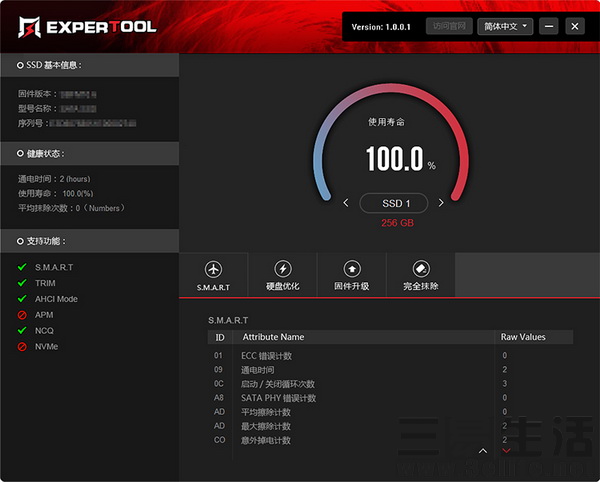Image resolution: width=600 pixels, height=482 pixels.
Task: Open the 固件升级 firmware upgrade tab
Action: pos(351,276)
